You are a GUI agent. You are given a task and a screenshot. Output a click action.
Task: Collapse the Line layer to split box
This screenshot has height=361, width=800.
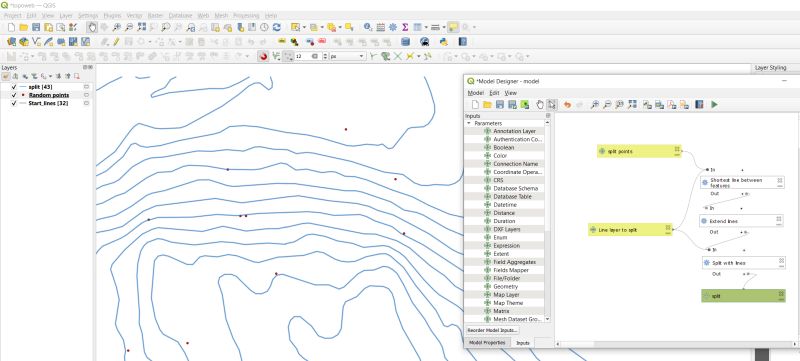pyautogui.click(x=668, y=233)
